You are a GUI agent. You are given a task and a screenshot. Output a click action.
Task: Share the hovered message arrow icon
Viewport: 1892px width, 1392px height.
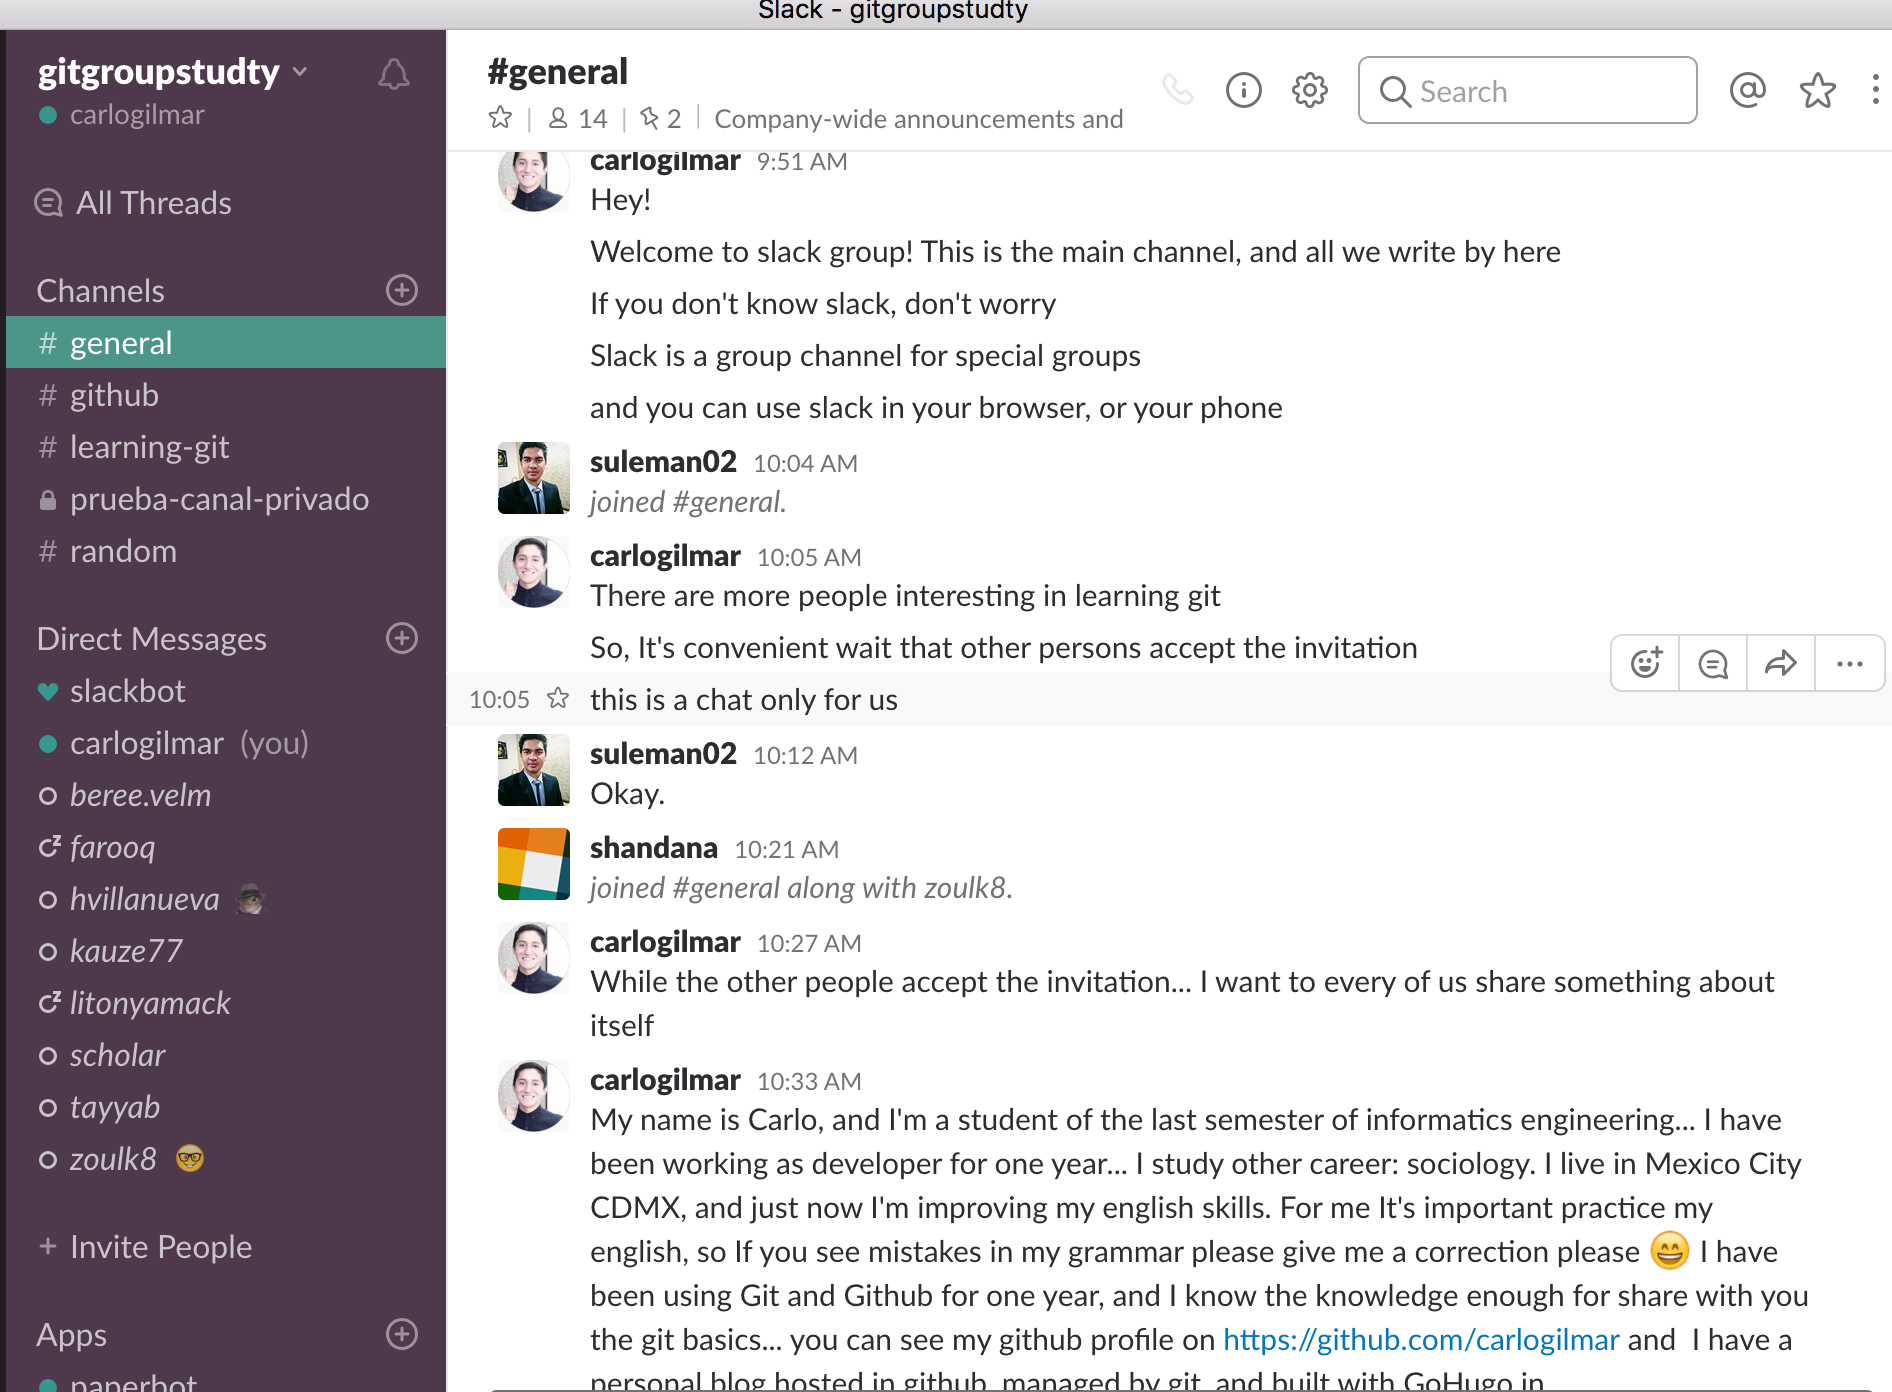coord(1781,663)
